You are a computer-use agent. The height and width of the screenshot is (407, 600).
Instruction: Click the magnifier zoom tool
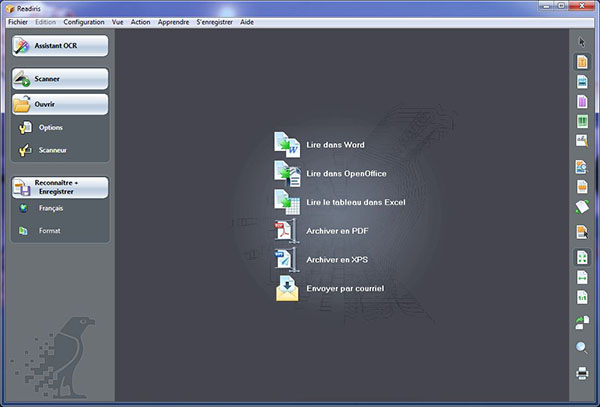[582, 348]
